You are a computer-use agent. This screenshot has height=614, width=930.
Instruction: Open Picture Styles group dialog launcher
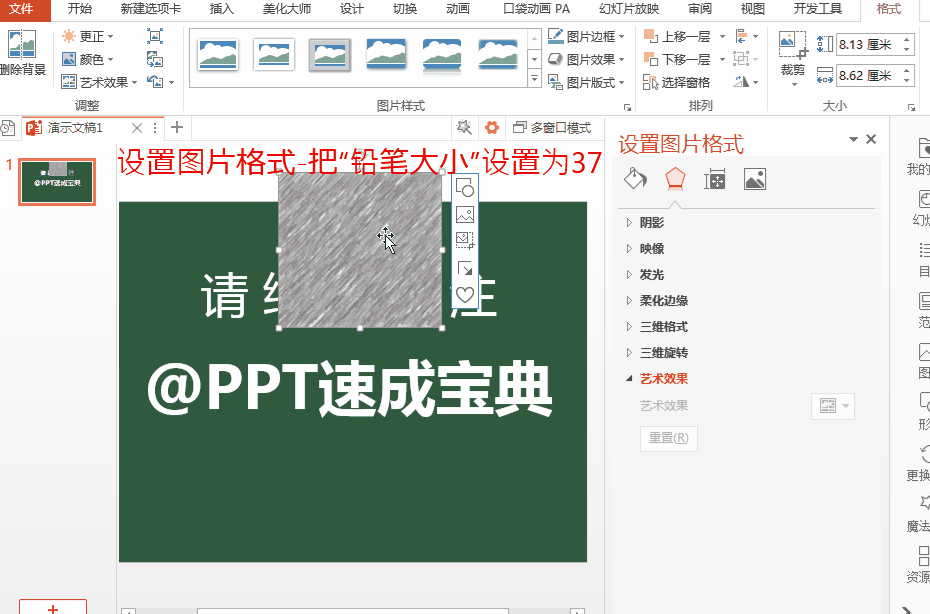[x=627, y=107]
